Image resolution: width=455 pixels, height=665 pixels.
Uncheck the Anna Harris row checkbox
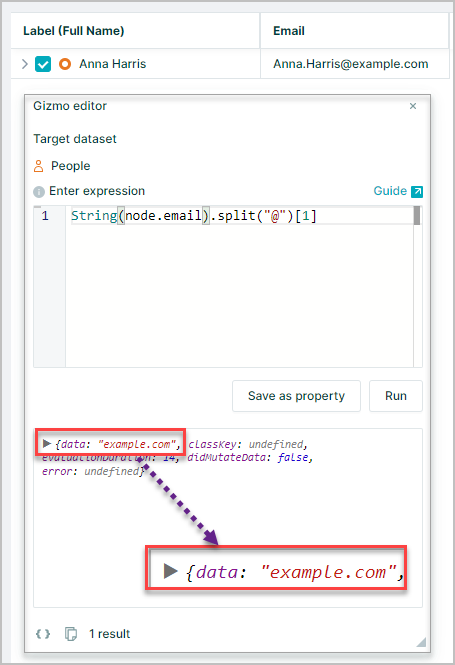(x=43, y=64)
